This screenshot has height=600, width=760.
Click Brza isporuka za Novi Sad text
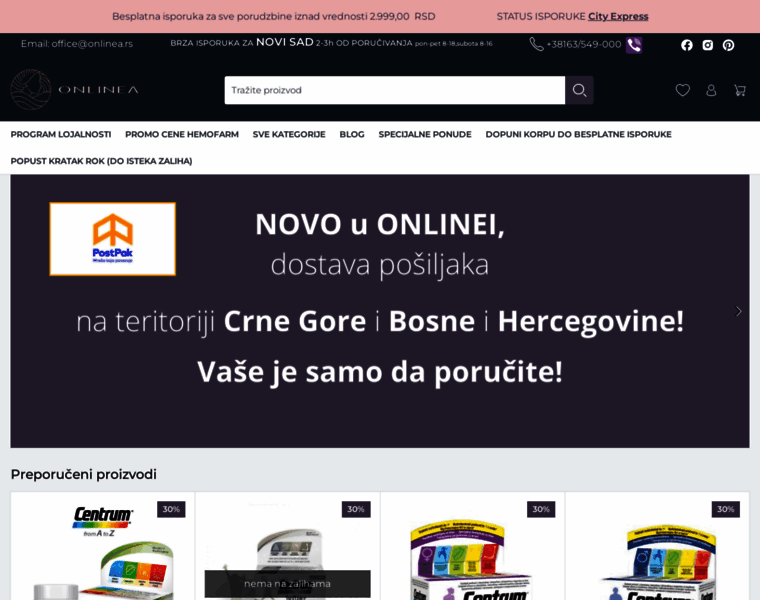331,43
